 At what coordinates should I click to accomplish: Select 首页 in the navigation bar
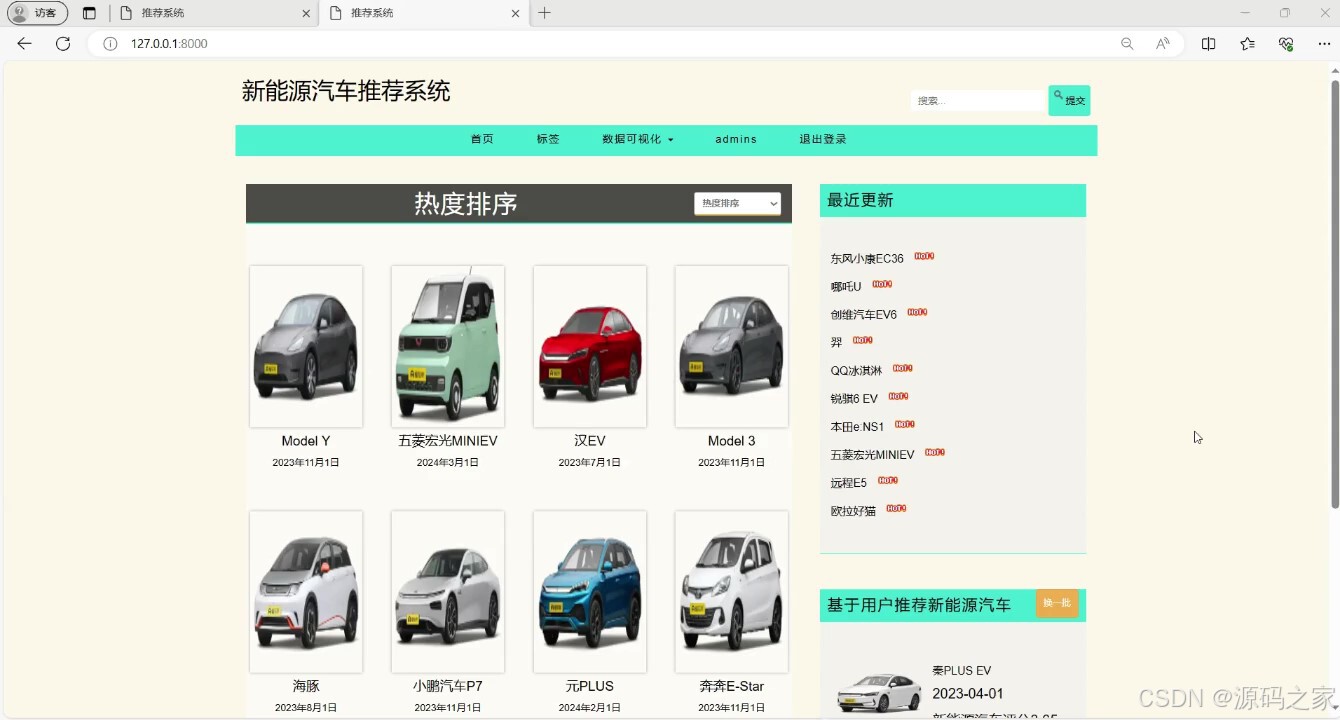point(481,139)
